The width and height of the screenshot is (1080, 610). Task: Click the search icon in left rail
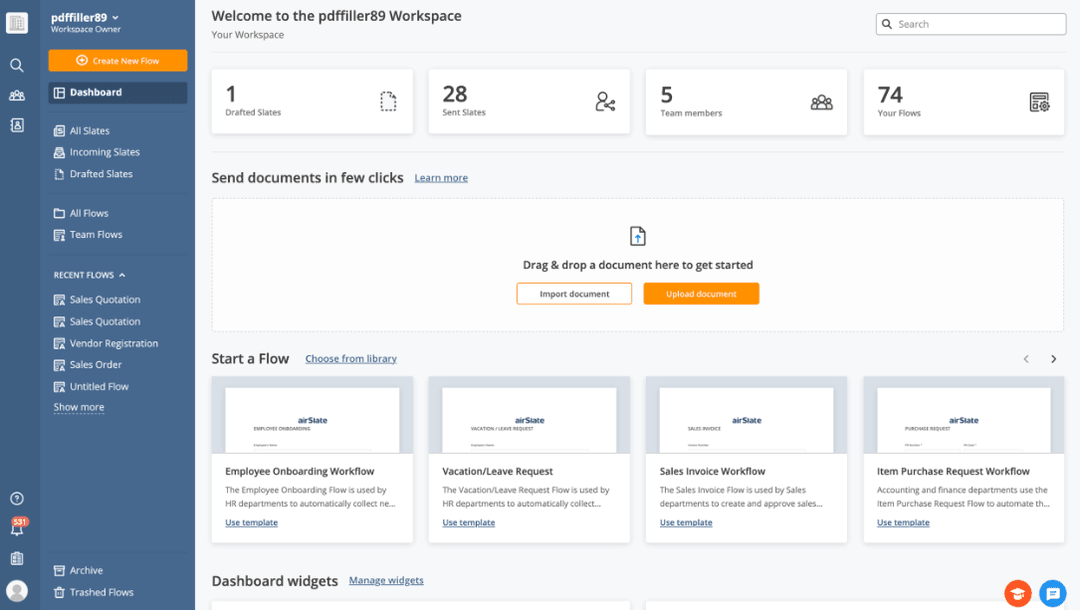click(x=17, y=65)
